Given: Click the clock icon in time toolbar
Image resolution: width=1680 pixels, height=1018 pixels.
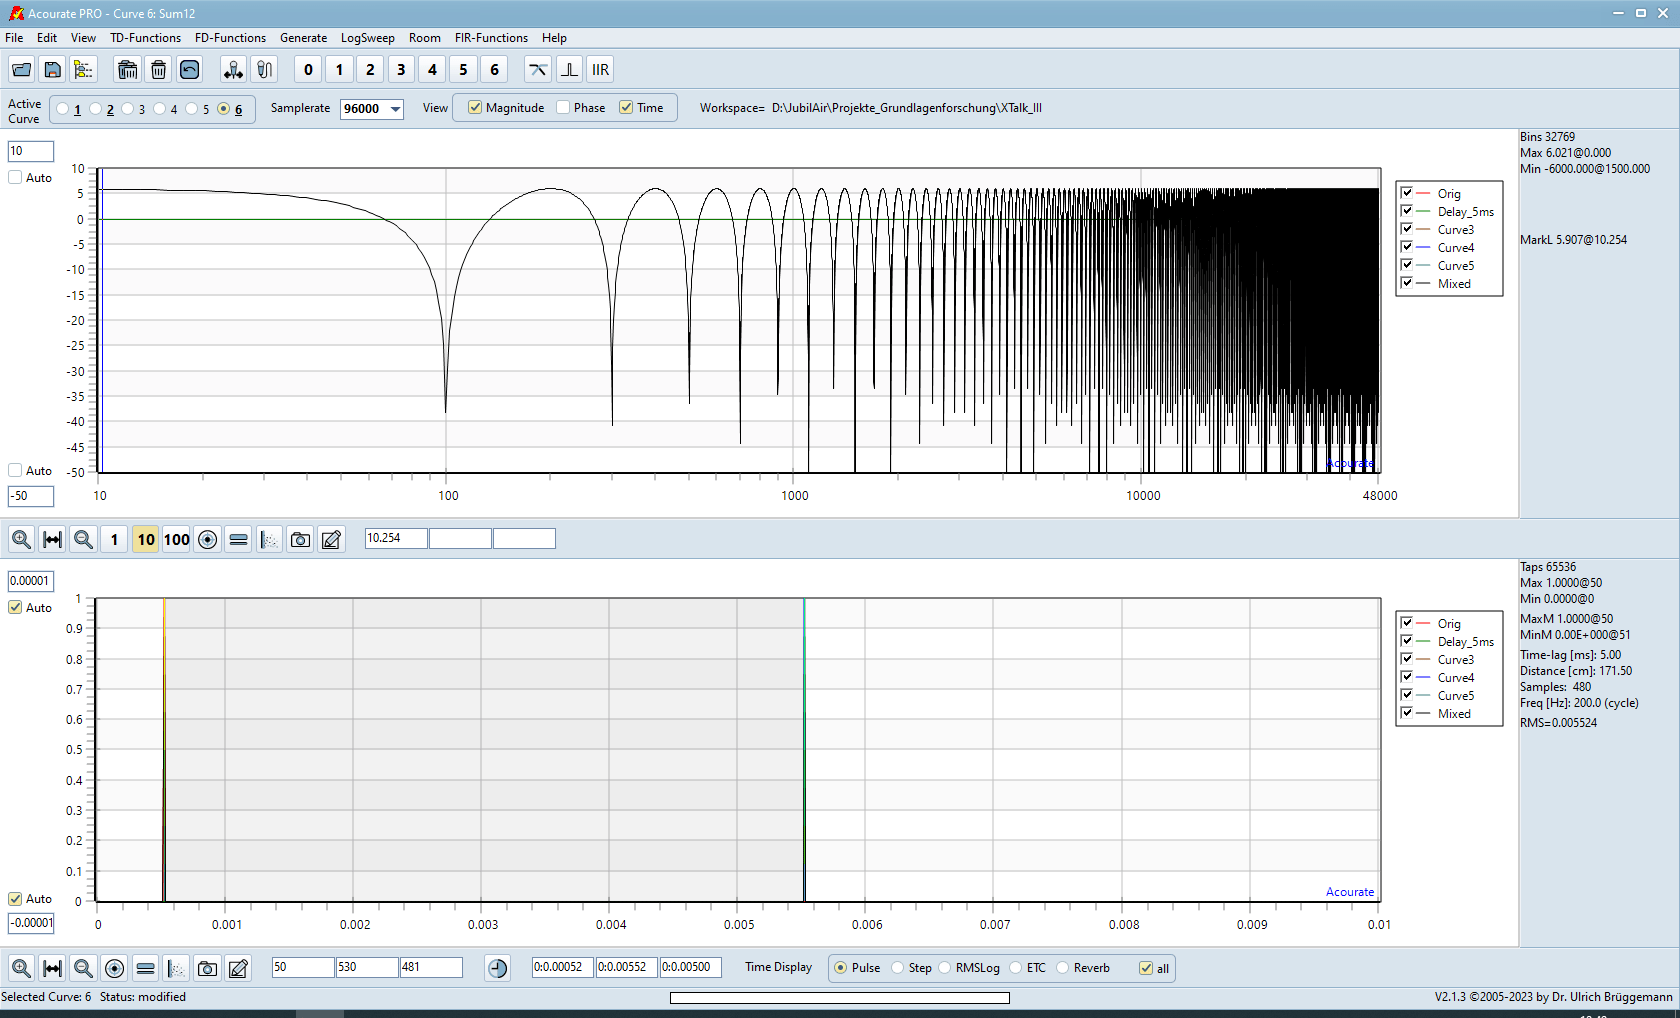Looking at the screenshot, I should point(497,968).
